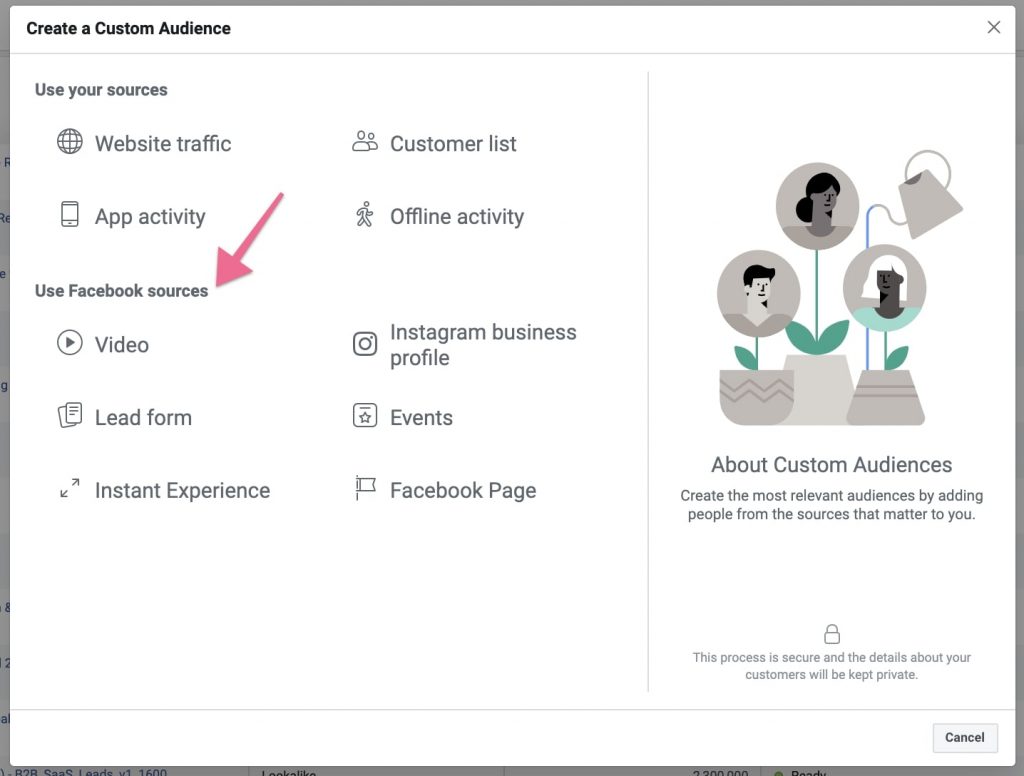Pick the Facebook Page text option
Viewport: 1024px width, 776px height.
tap(463, 491)
